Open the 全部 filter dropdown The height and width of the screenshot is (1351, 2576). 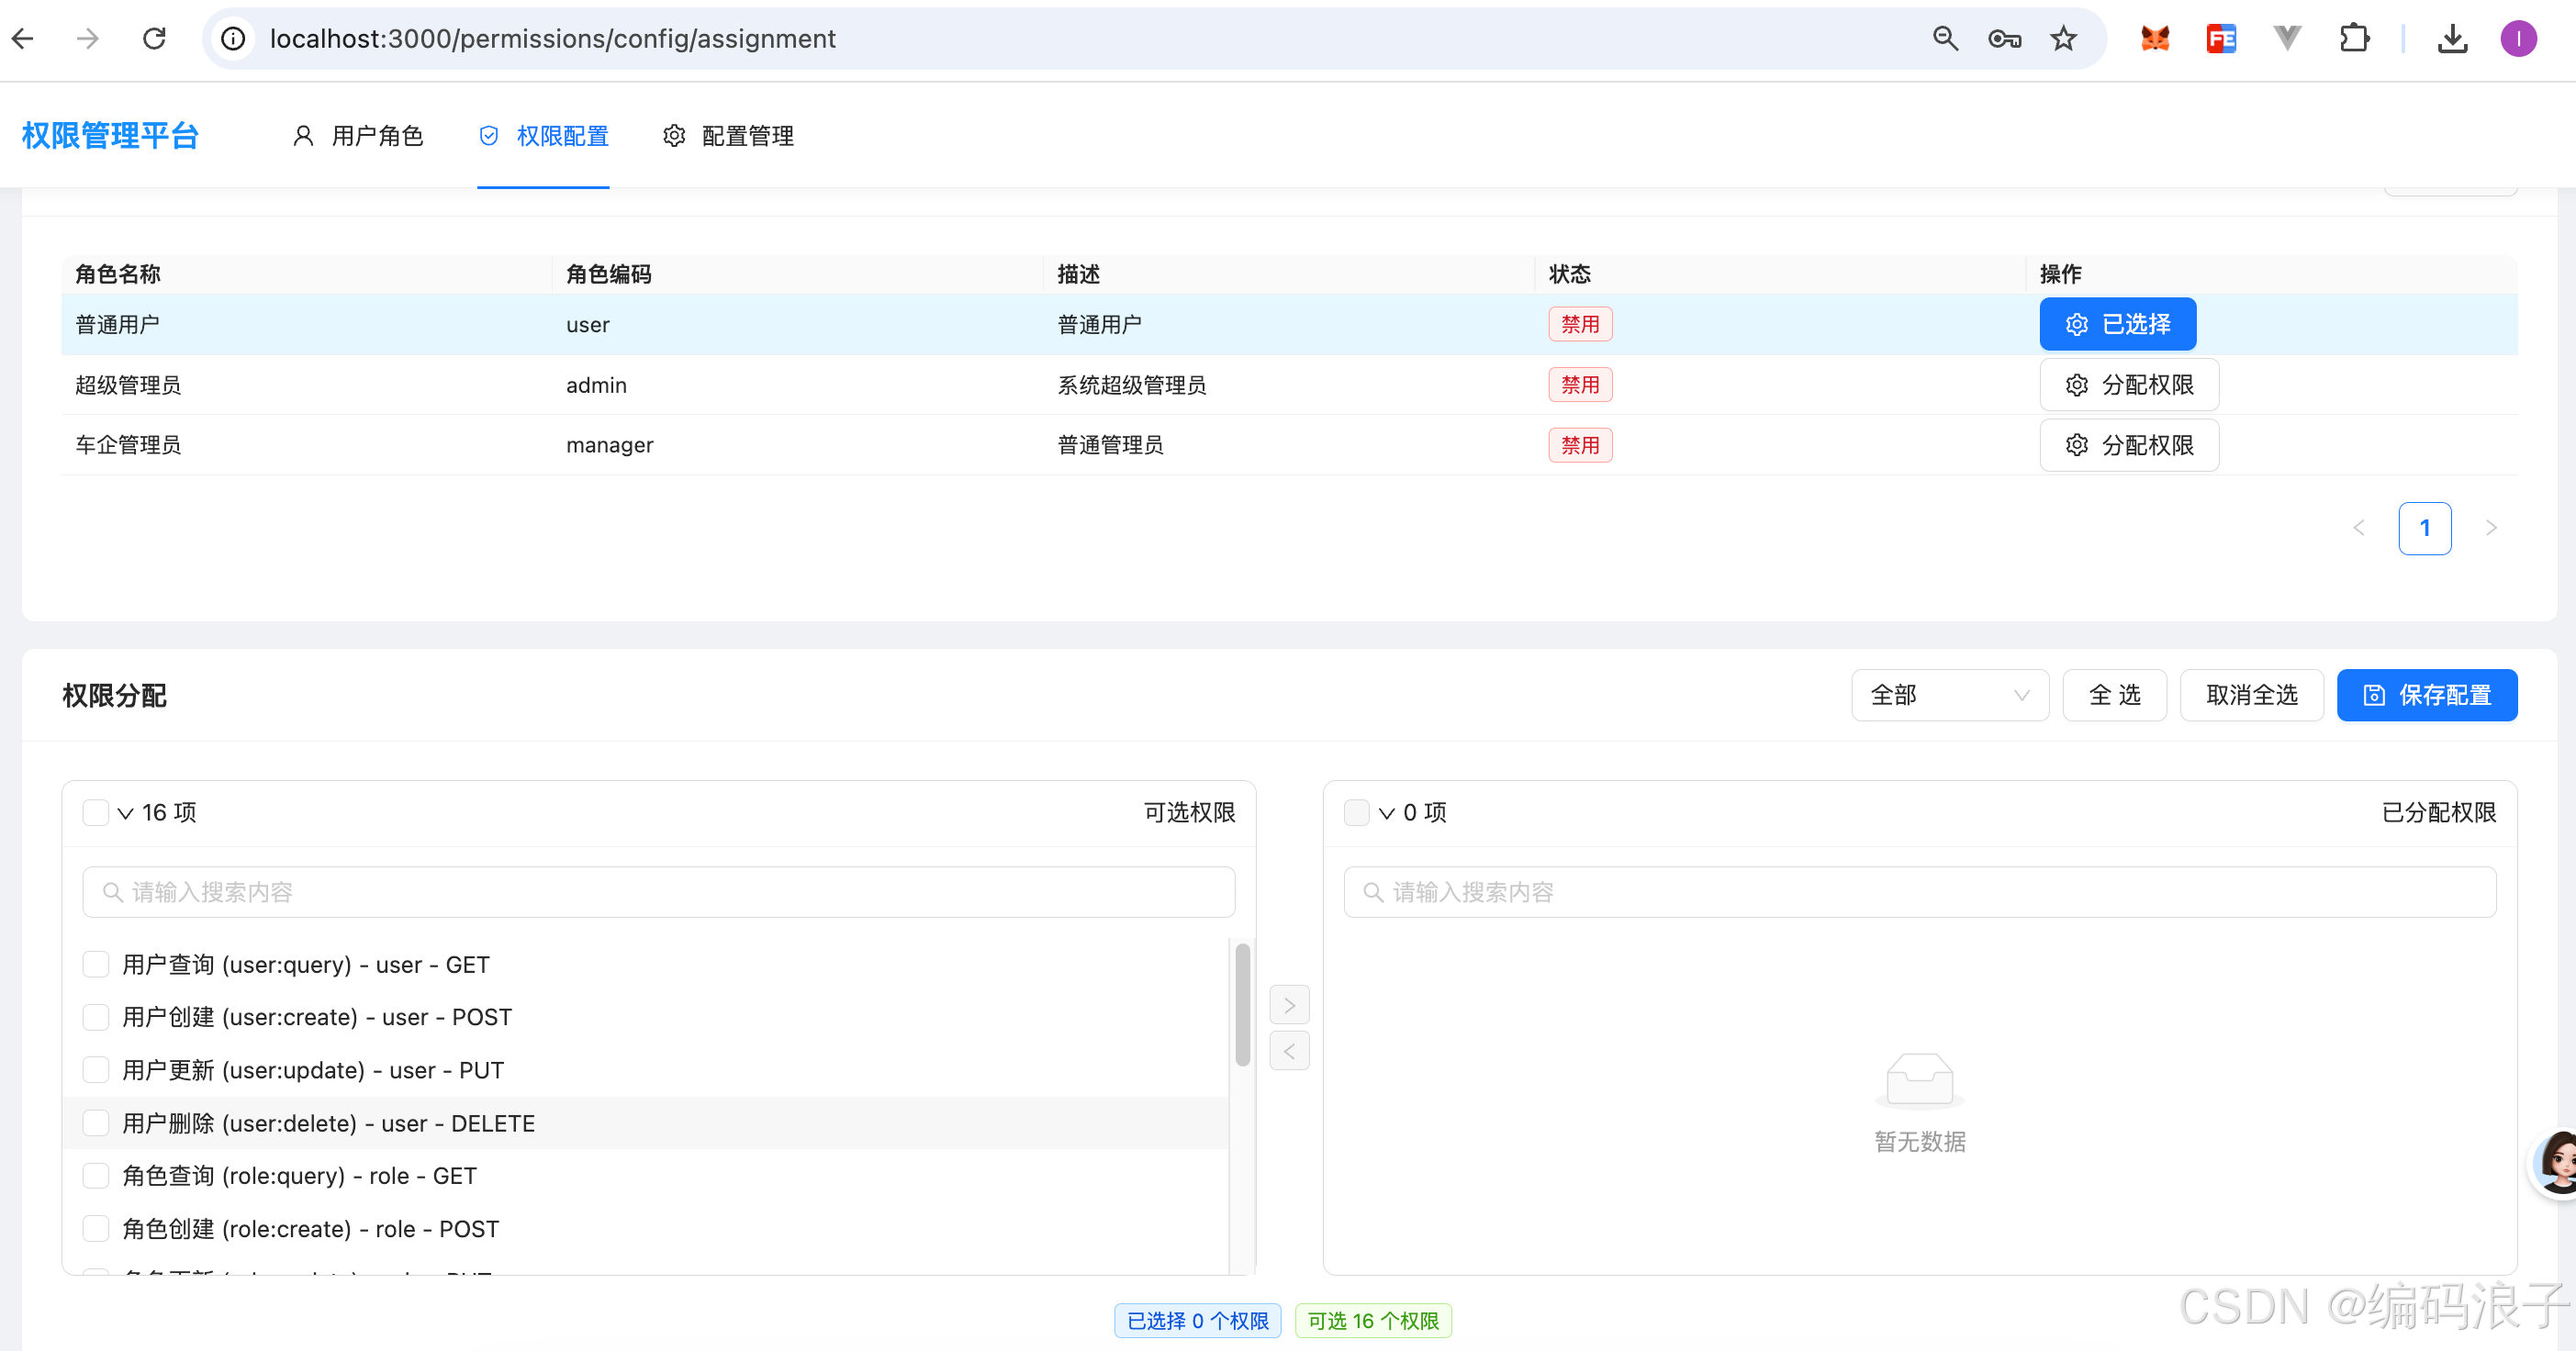point(1949,695)
